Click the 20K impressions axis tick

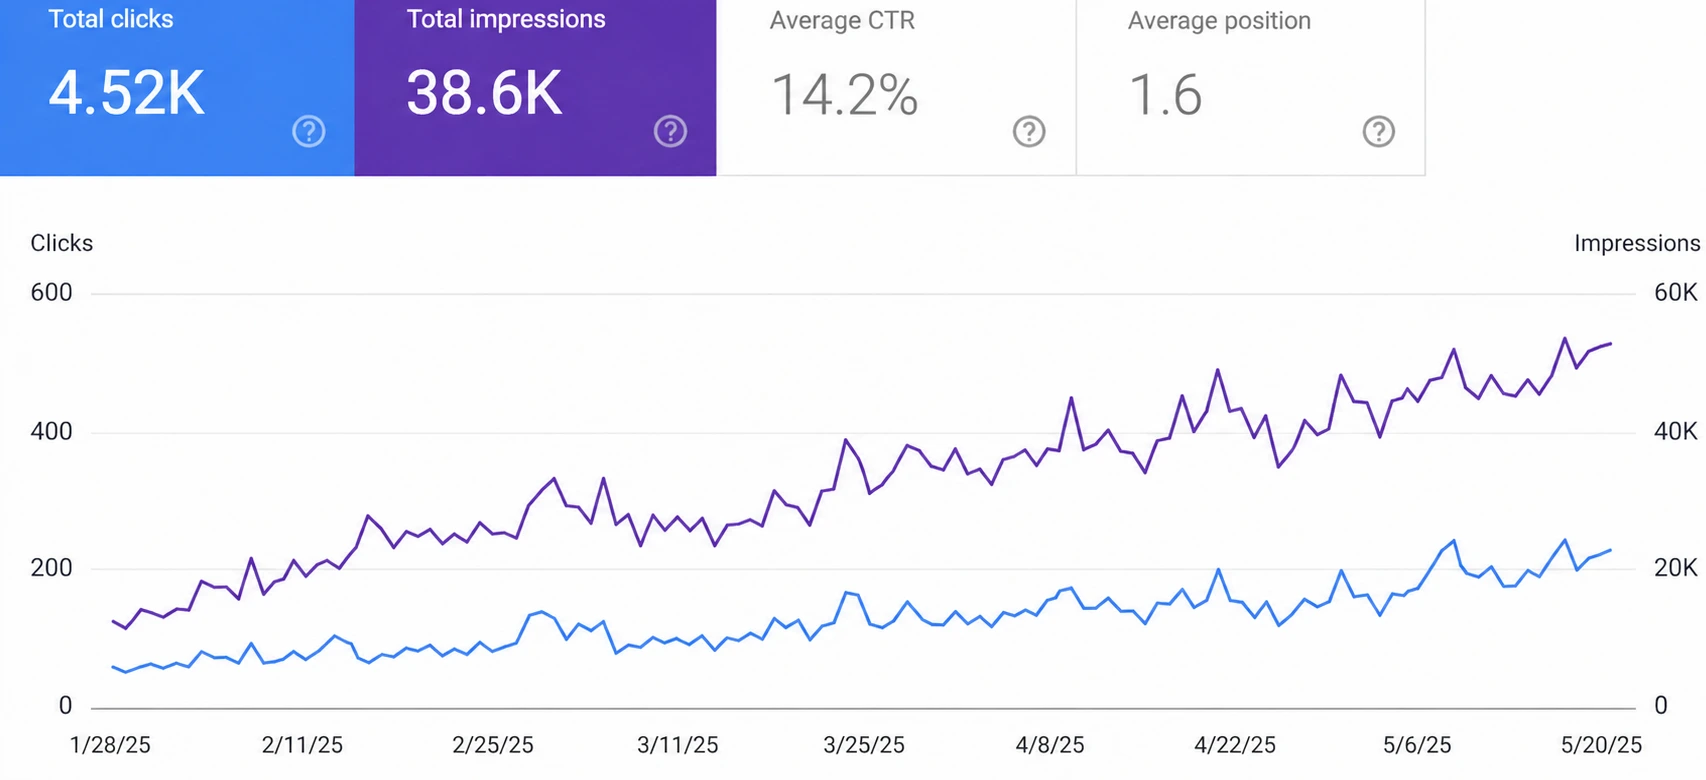click(x=1676, y=568)
